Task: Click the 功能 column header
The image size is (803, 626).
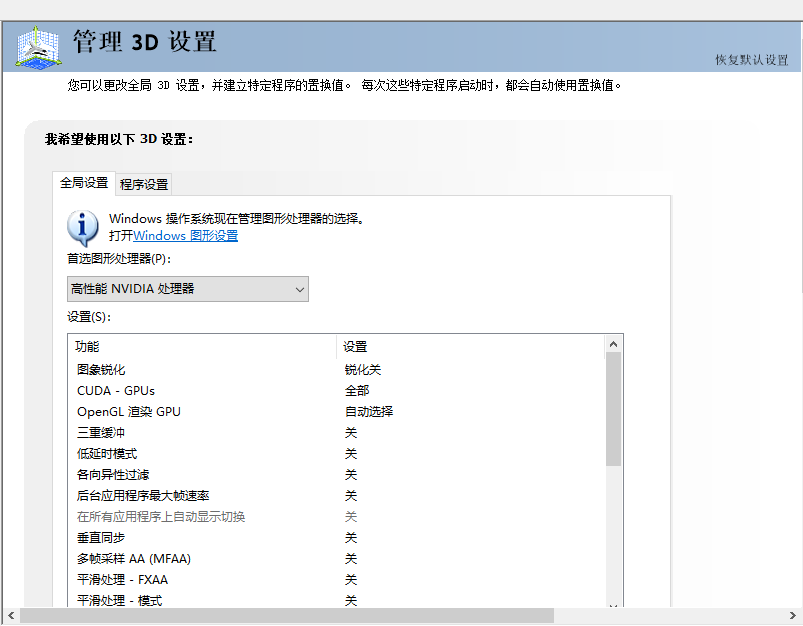Action: pos(88,347)
